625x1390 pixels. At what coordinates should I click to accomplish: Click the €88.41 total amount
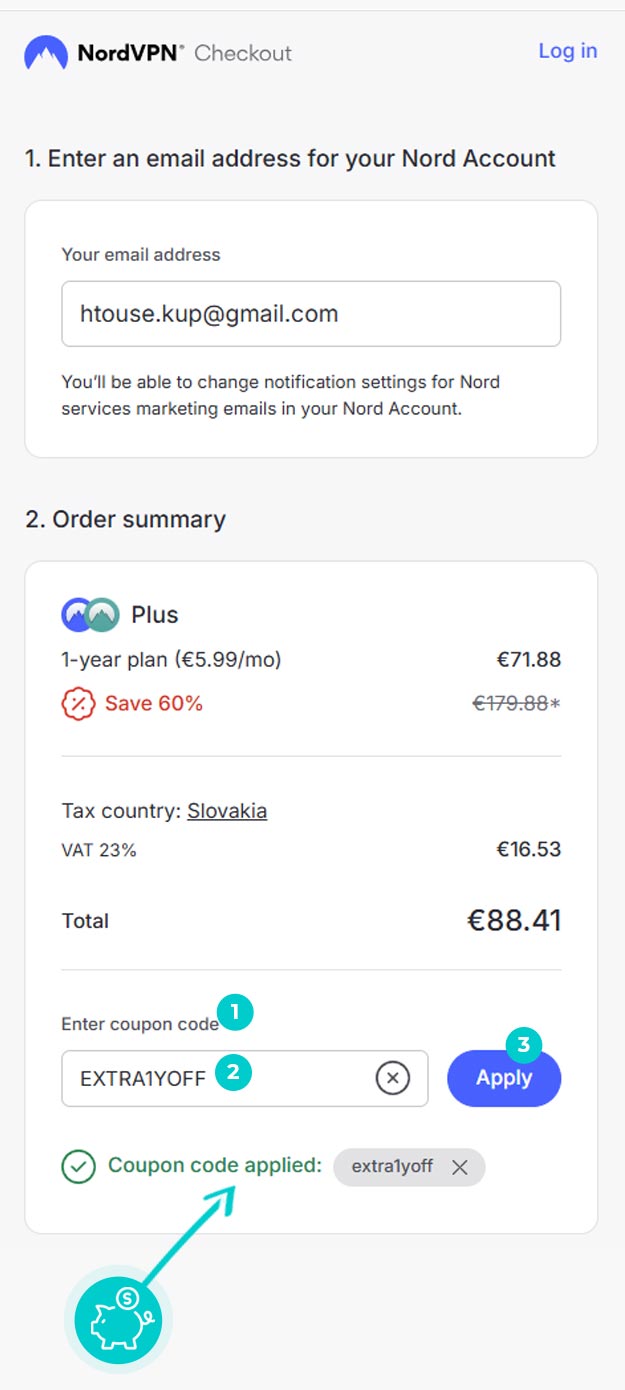coord(514,920)
